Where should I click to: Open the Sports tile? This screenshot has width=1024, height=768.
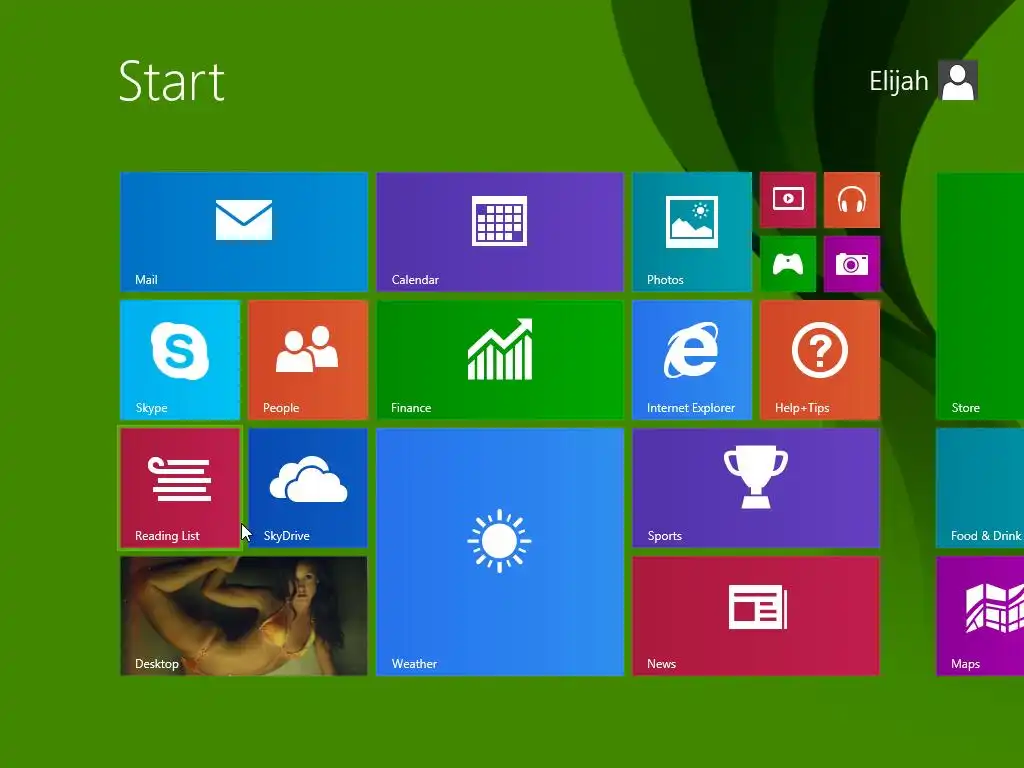click(x=756, y=488)
